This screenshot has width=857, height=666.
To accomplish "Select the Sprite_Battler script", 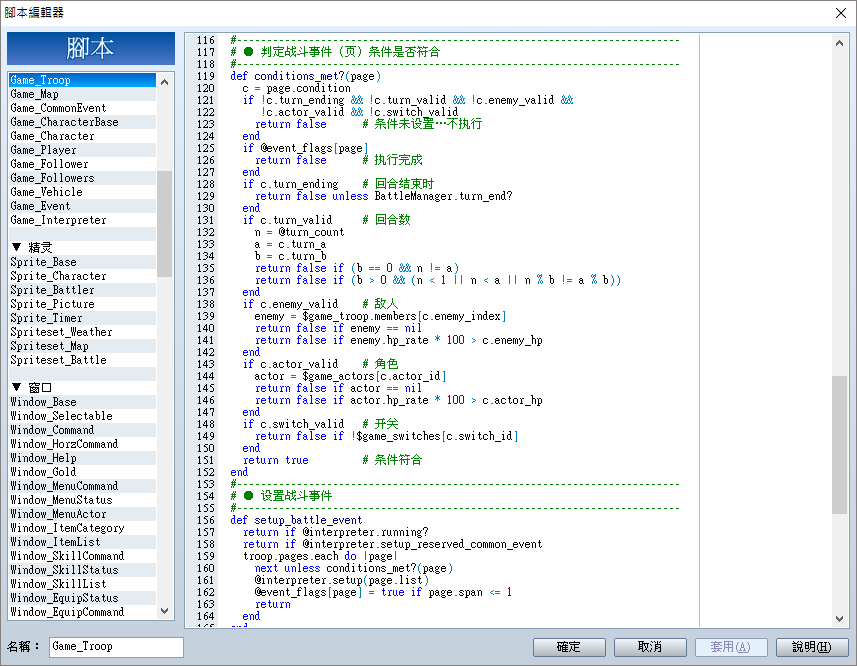I will [82, 290].
